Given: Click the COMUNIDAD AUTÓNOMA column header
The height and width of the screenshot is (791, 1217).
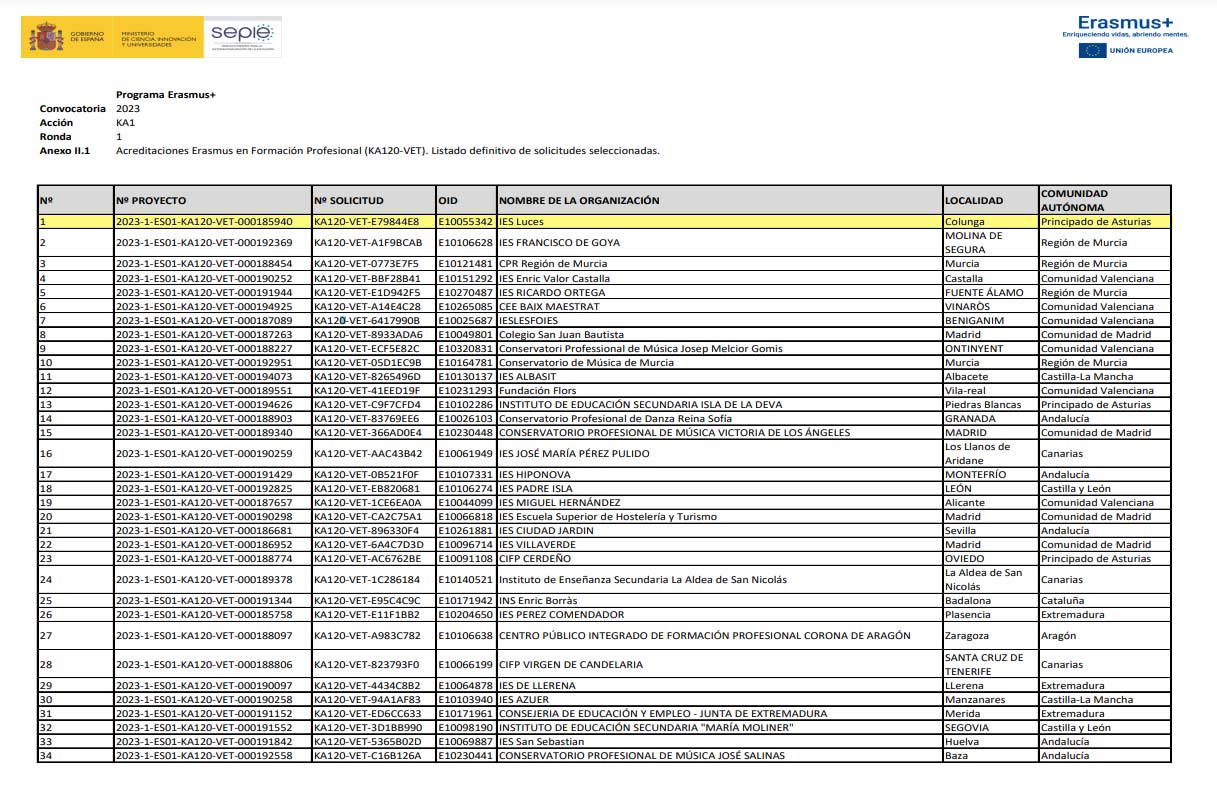Looking at the screenshot, I should click(x=1074, y=200).
